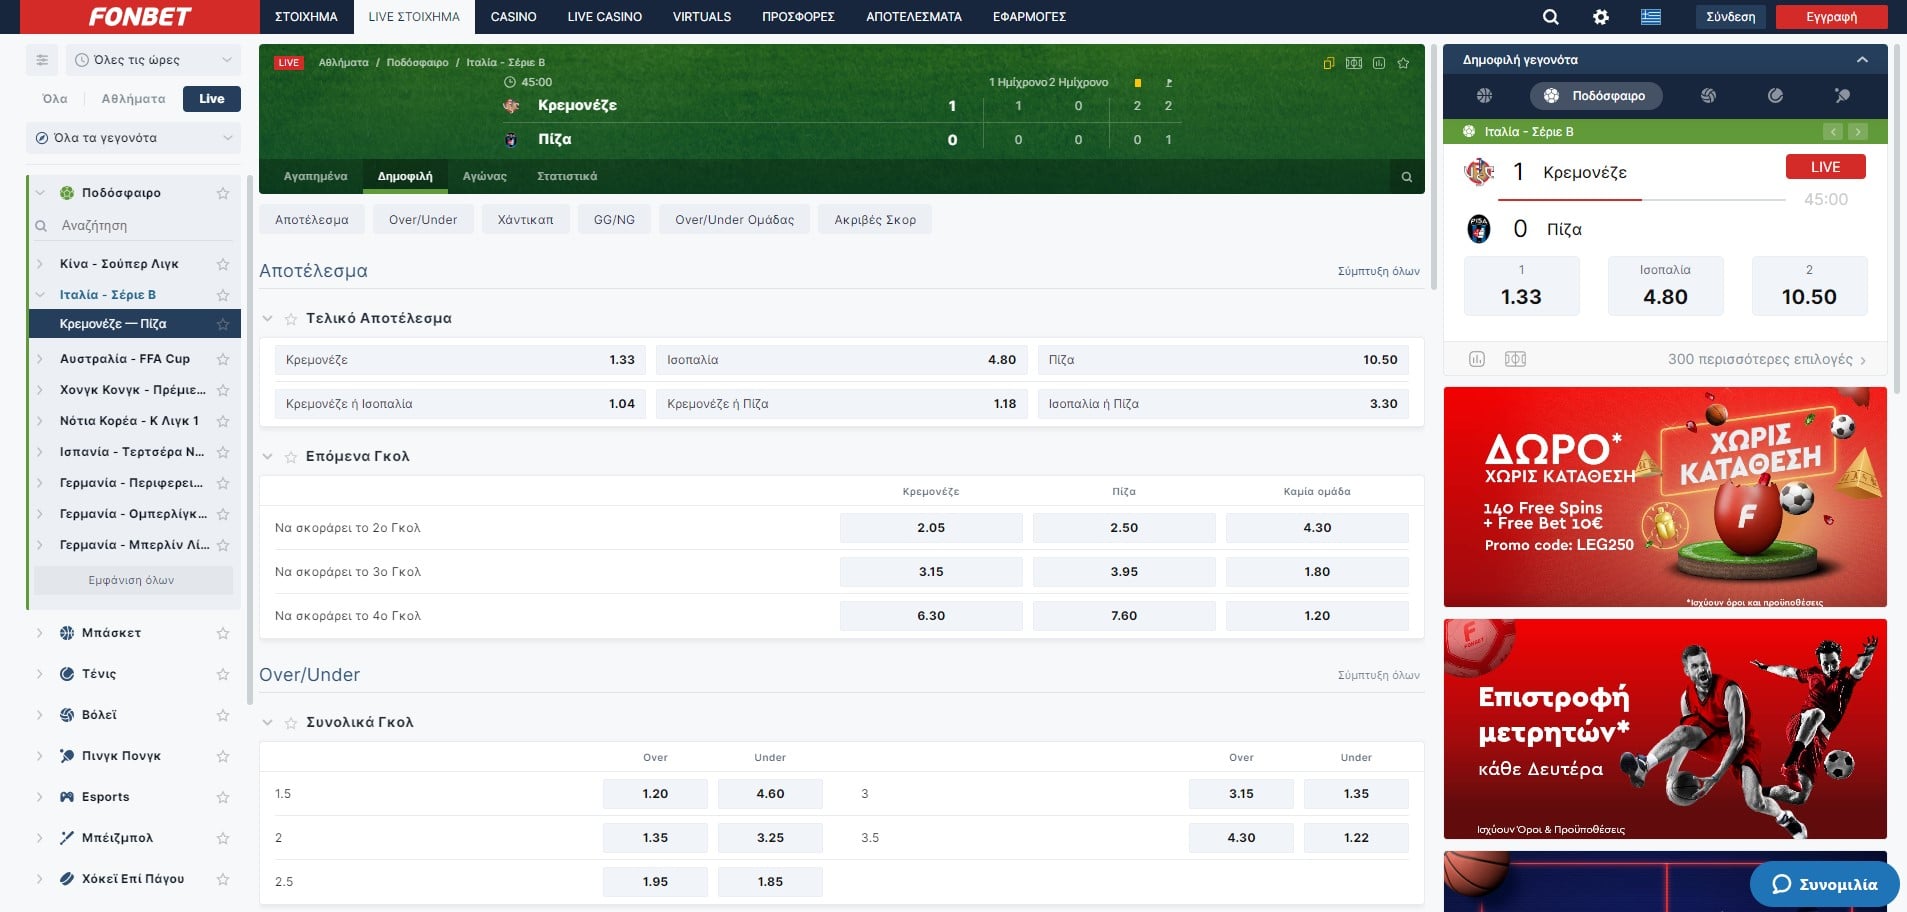Collapse the Τελικό Αποτέλεσμα section

click(x=267, y=318)
